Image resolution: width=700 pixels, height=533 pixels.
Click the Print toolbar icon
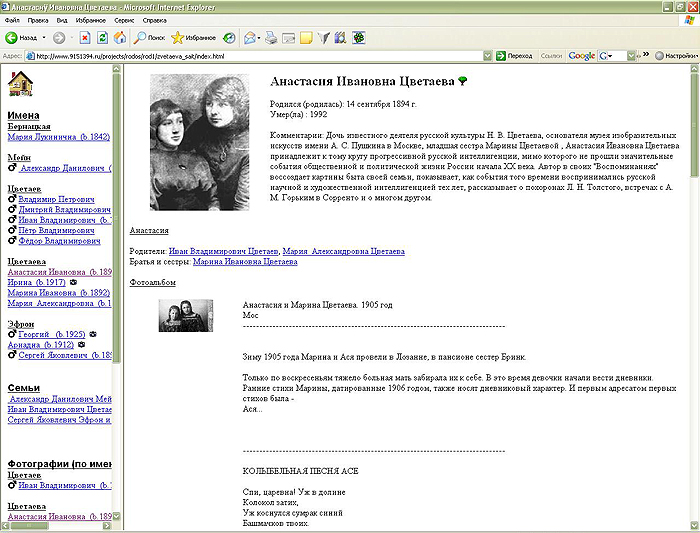point(270,38)
